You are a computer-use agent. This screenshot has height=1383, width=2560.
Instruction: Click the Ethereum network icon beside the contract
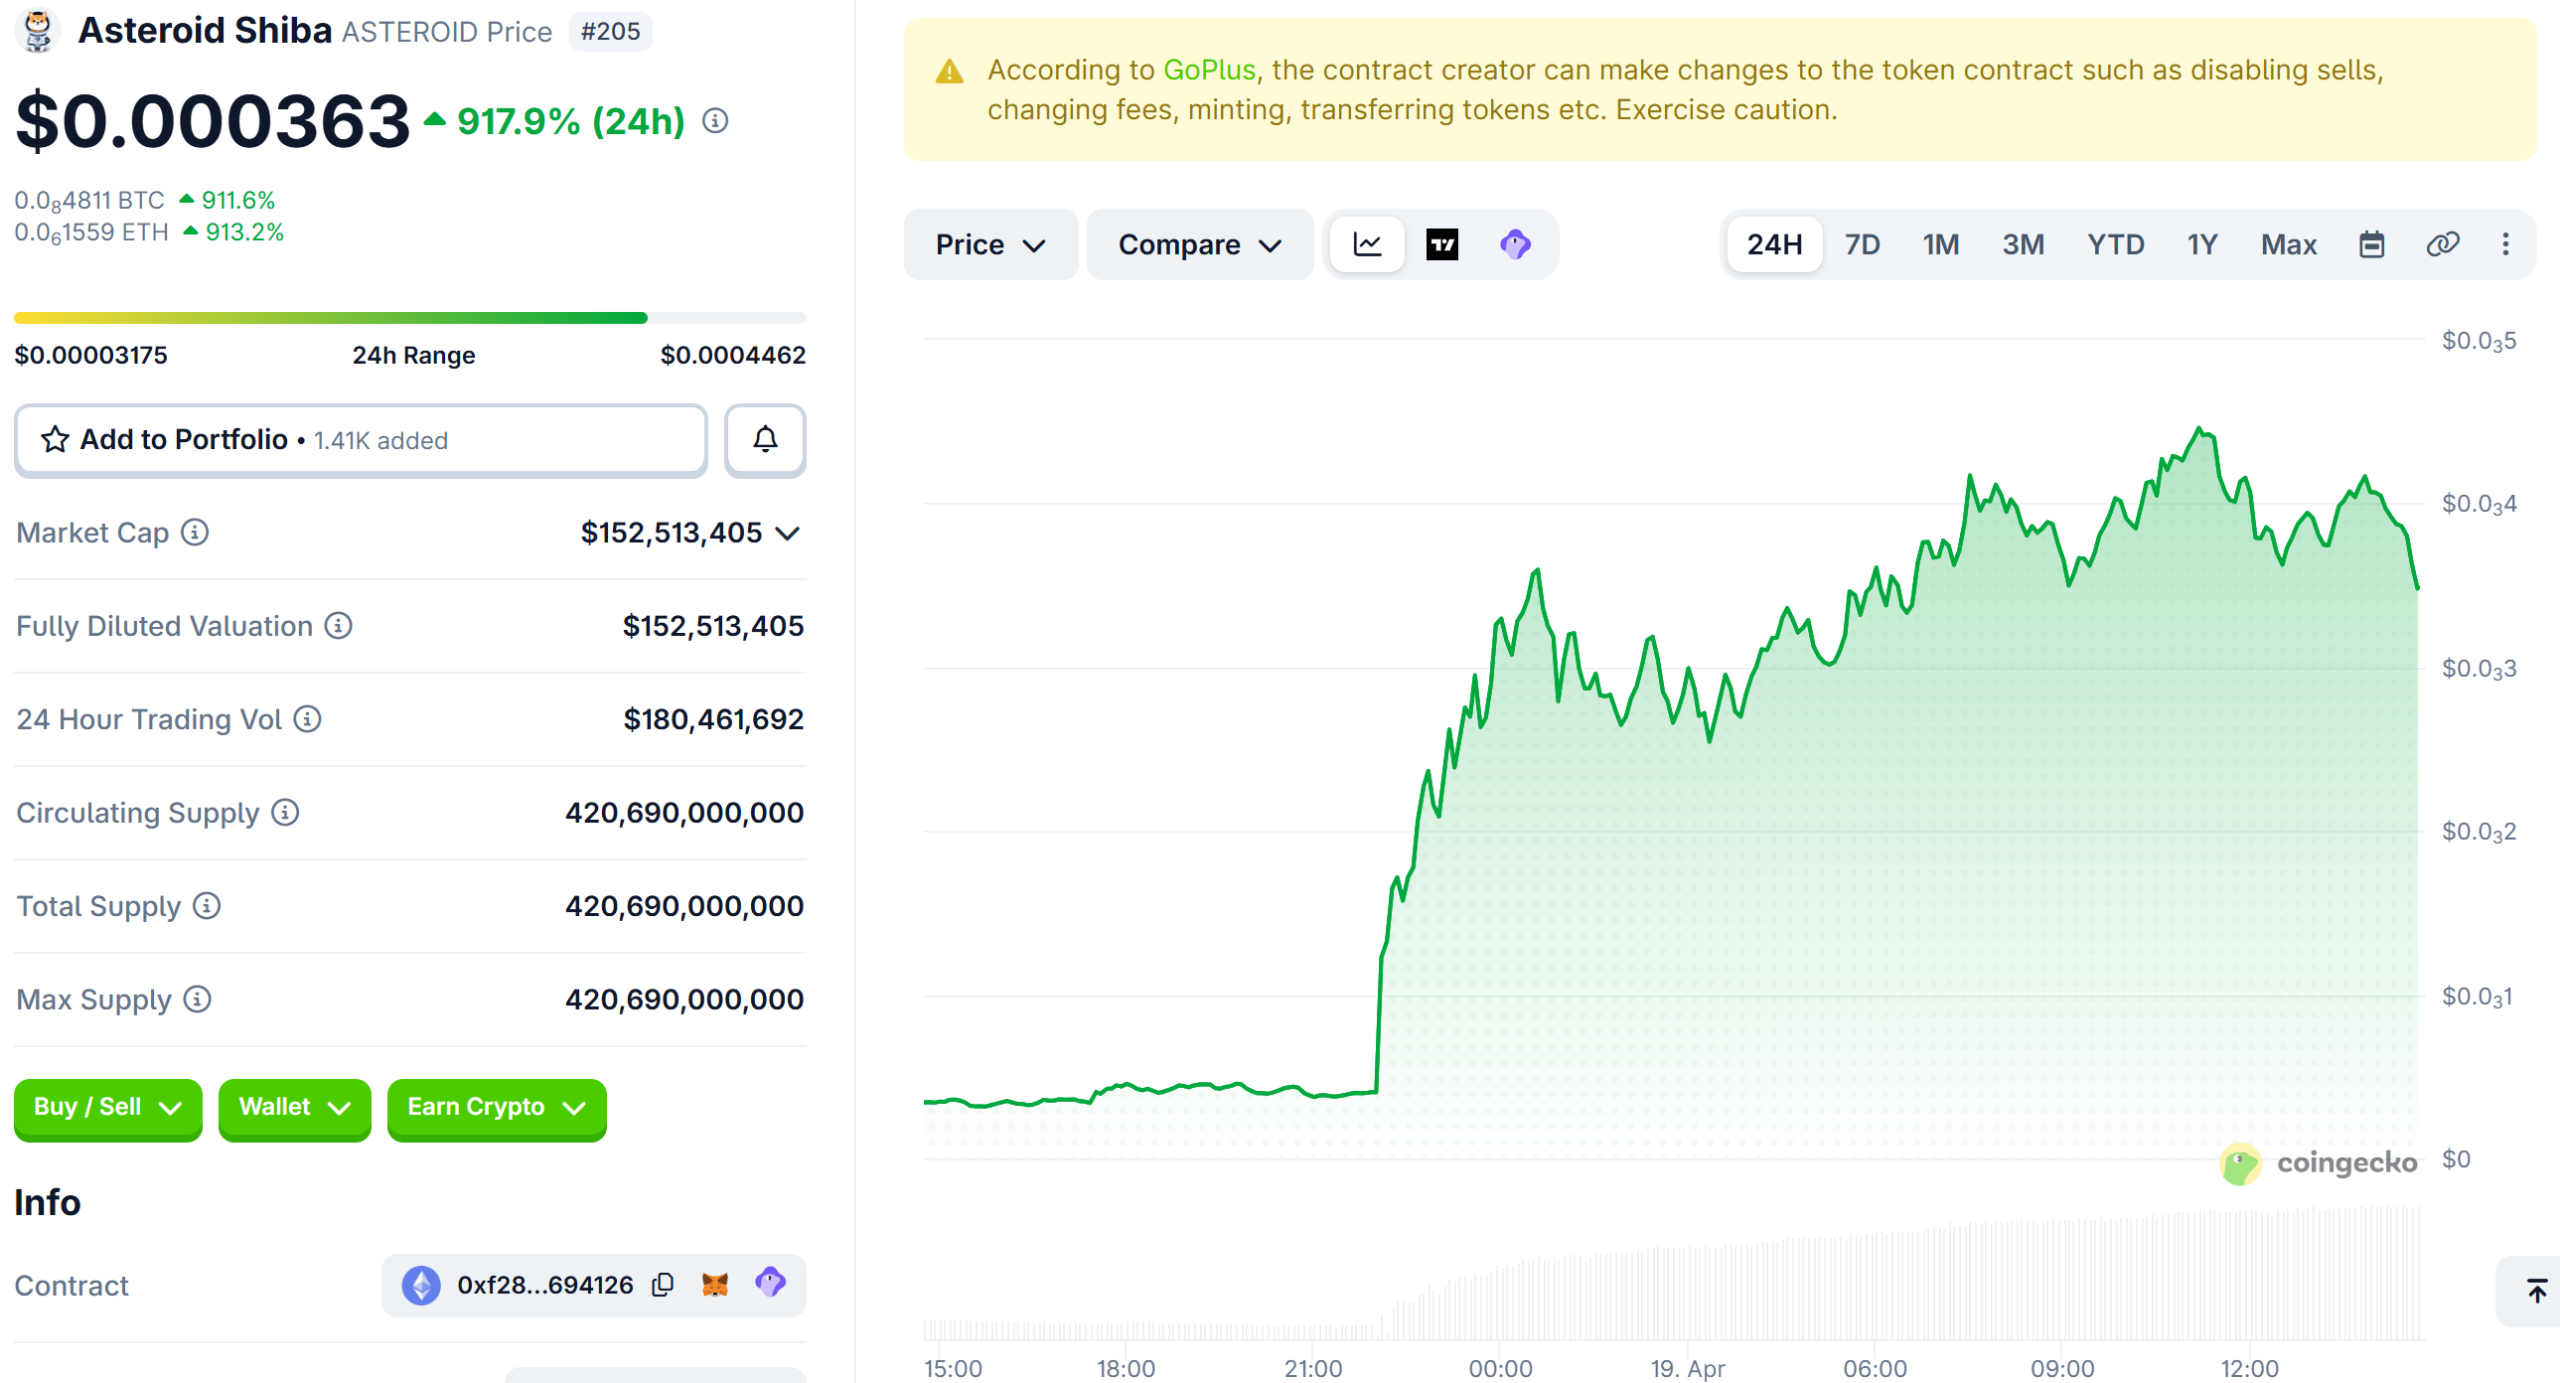pyautogui.click(x=421, y=1285)
